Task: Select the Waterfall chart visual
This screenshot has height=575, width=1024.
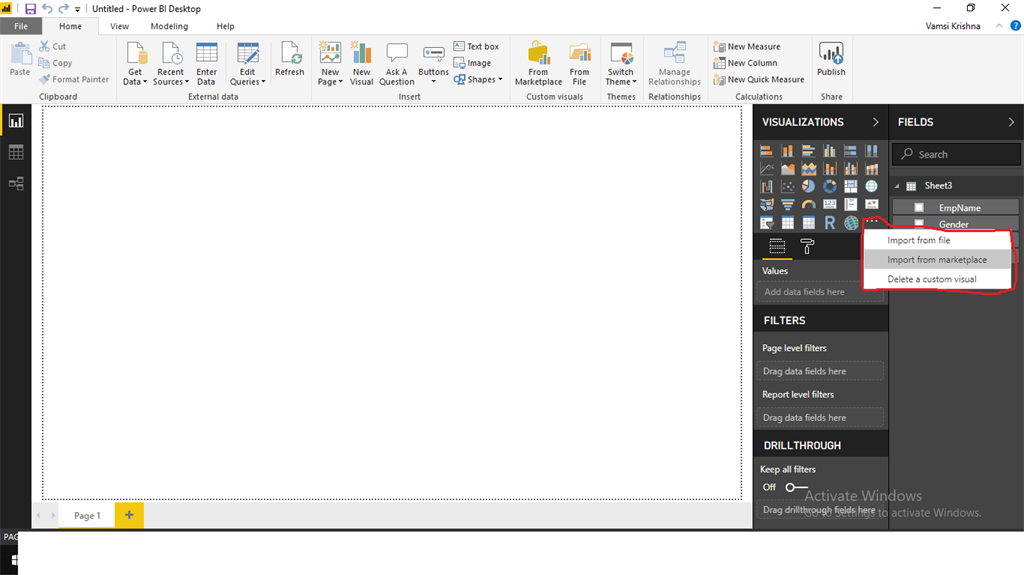Action: tap(767, 187)
